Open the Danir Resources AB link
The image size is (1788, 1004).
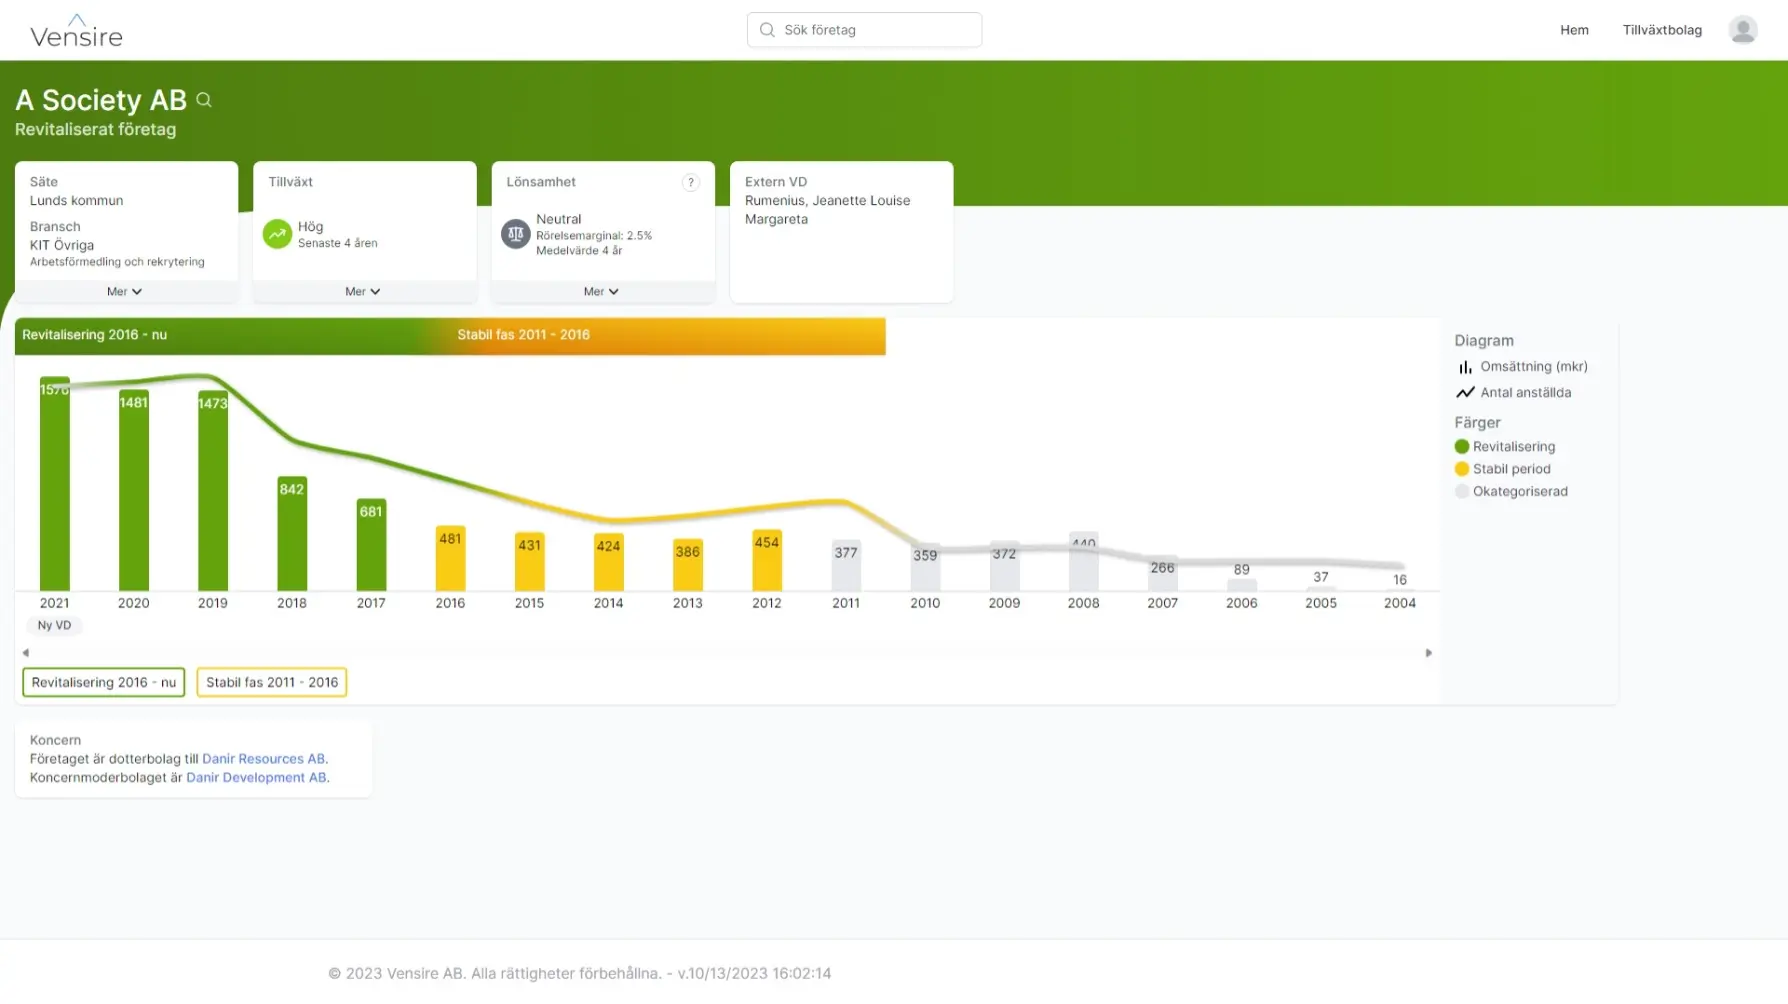click(264, 759)
